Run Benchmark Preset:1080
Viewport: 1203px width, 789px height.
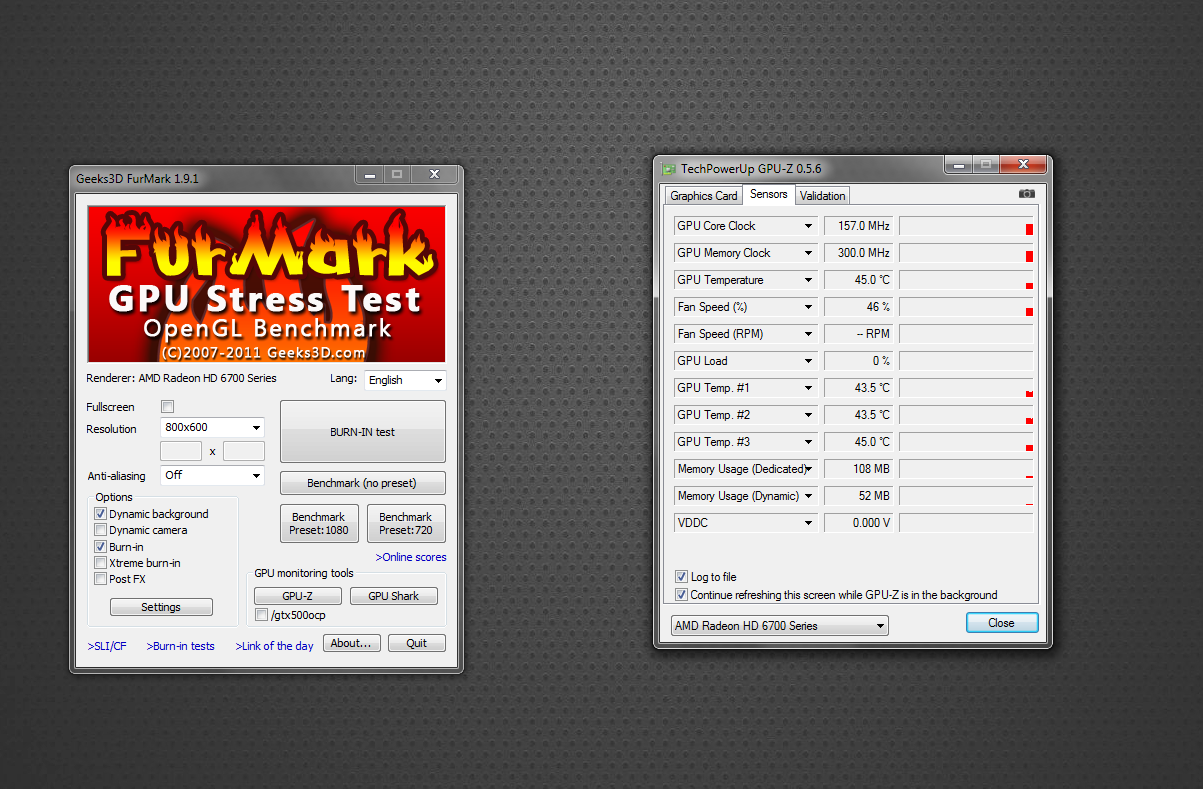(319, 524)
